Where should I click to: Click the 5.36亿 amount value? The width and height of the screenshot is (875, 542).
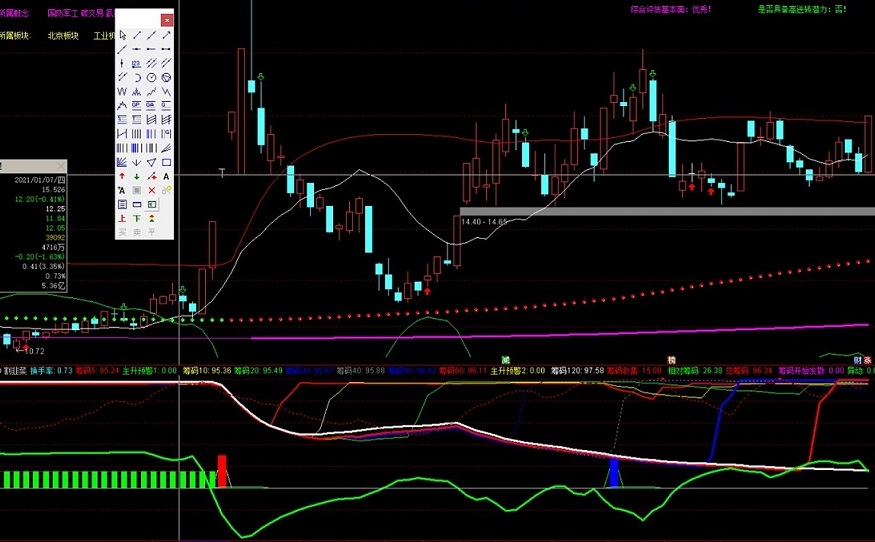pyautogui.click(x=53, y=286)
